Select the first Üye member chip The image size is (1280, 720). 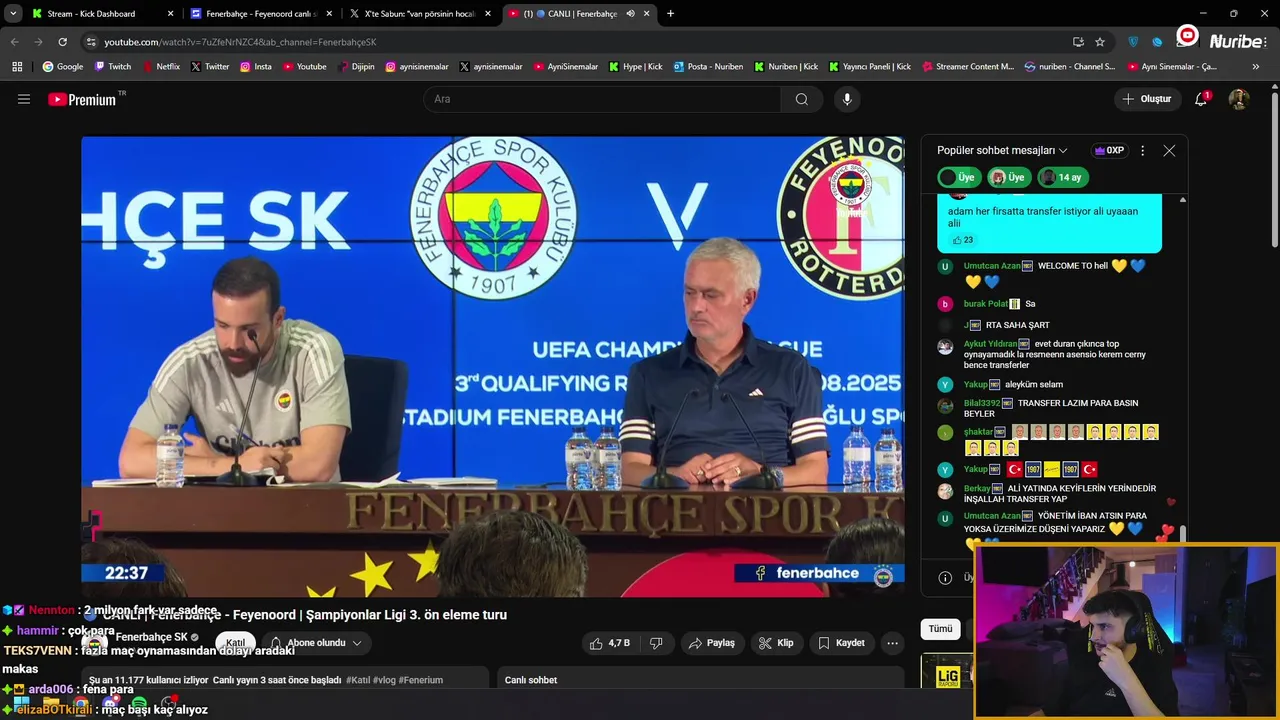pyautogui.click(x=958, y=177)
